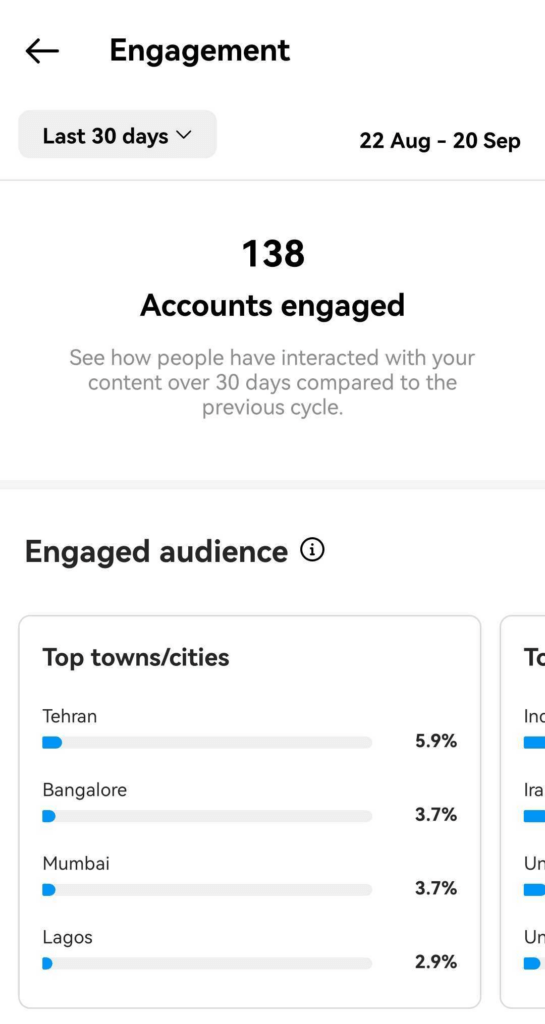Click the Engaged audience section heading
Image resolution: width=545 pixels, height=1024 pixels.
click(x=156, y=552)
